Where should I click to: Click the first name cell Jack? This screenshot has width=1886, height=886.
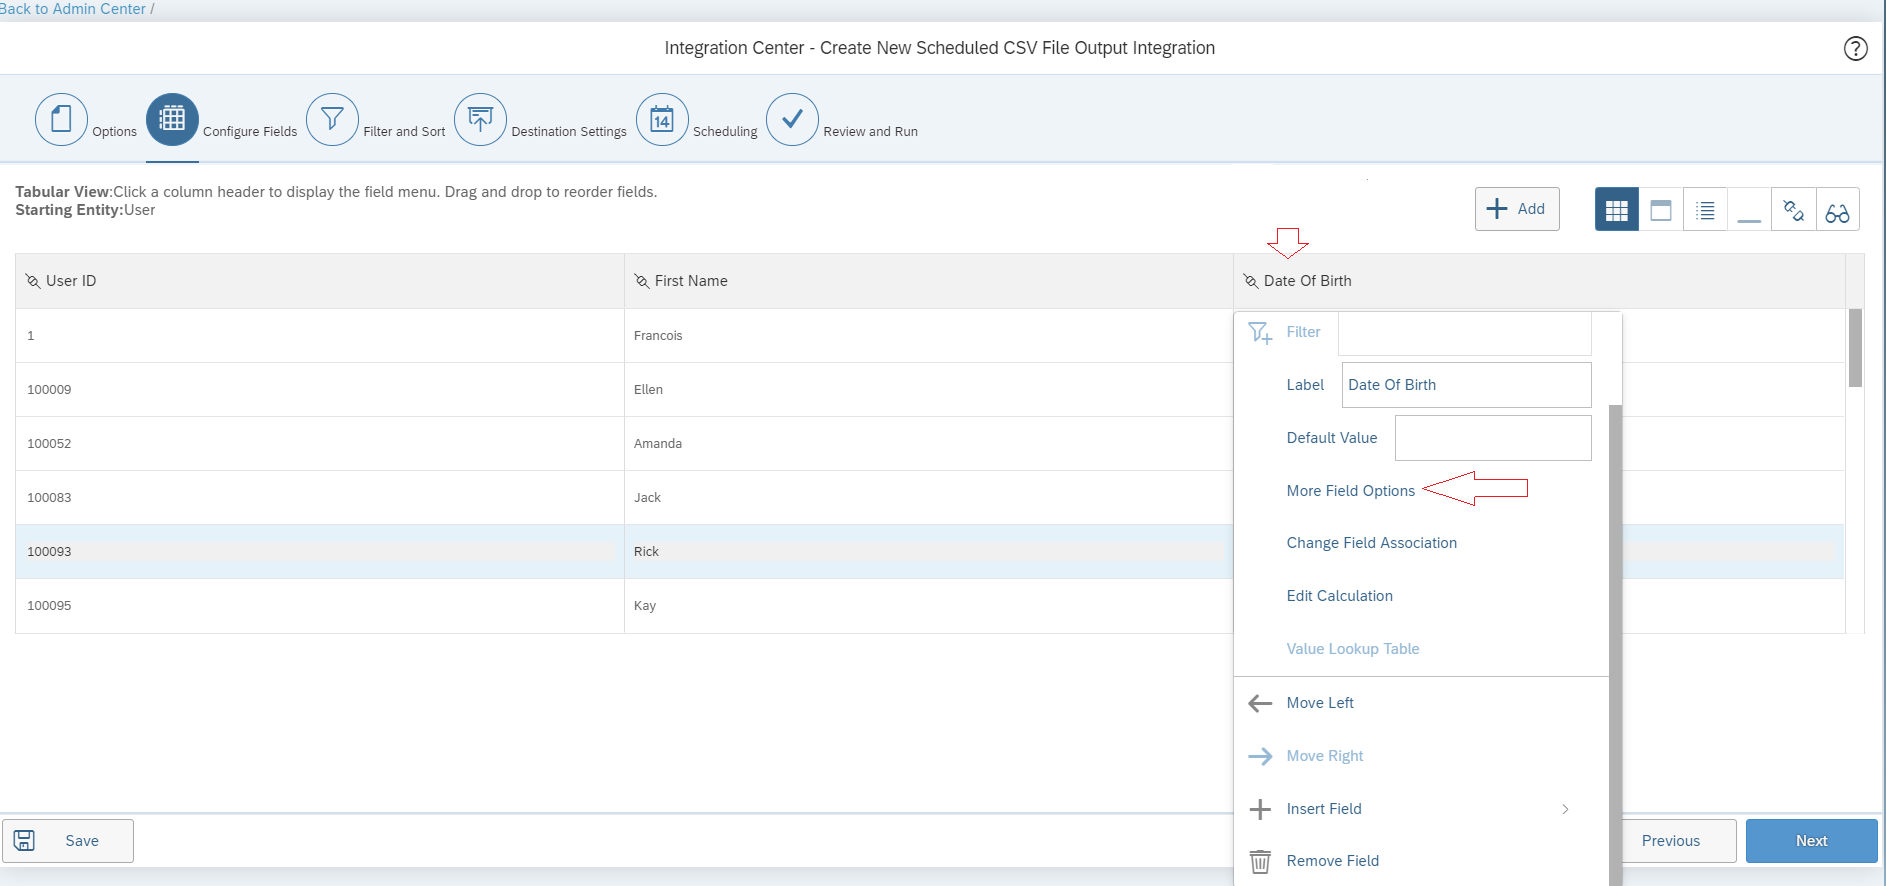click(x=929, y=498)
